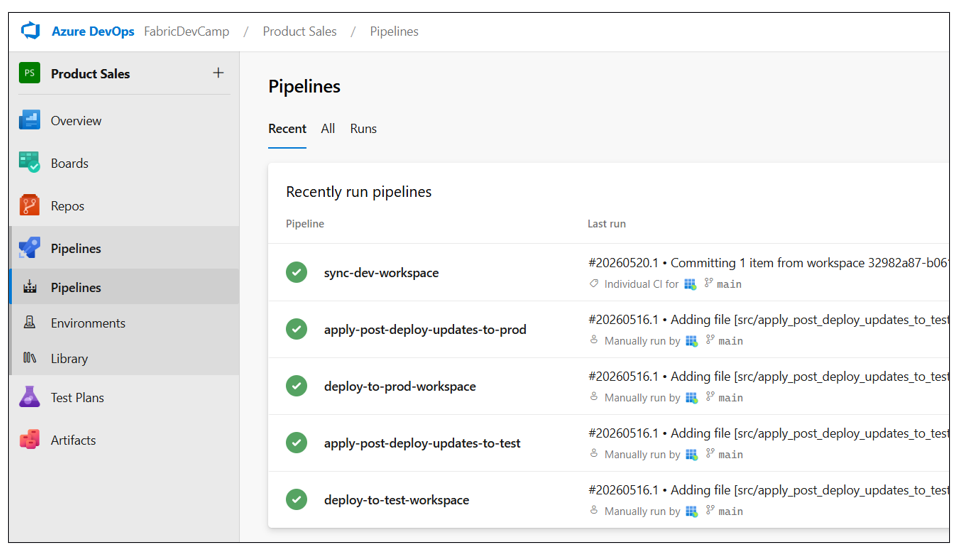Switch to the All tab
The width and height of the screenshot is (955, 549).
click(328, 129)
